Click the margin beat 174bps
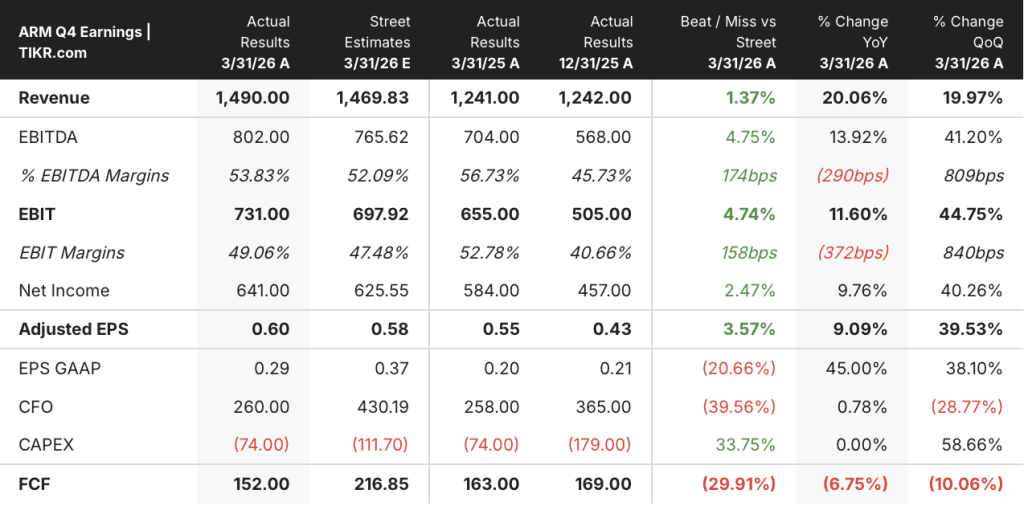 point(748,176)
